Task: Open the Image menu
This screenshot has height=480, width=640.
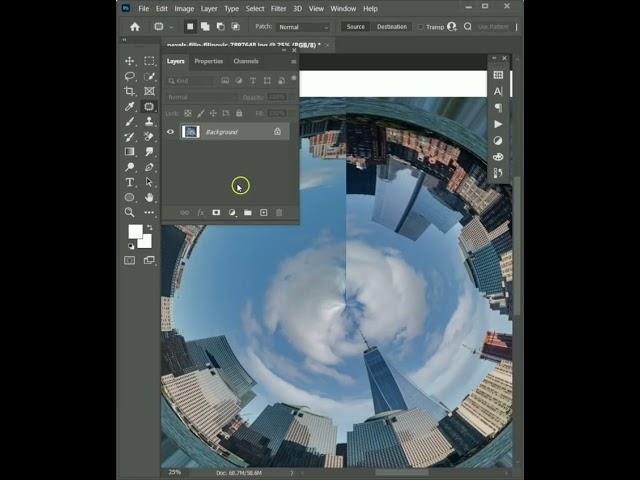Action: pos(184,9)
